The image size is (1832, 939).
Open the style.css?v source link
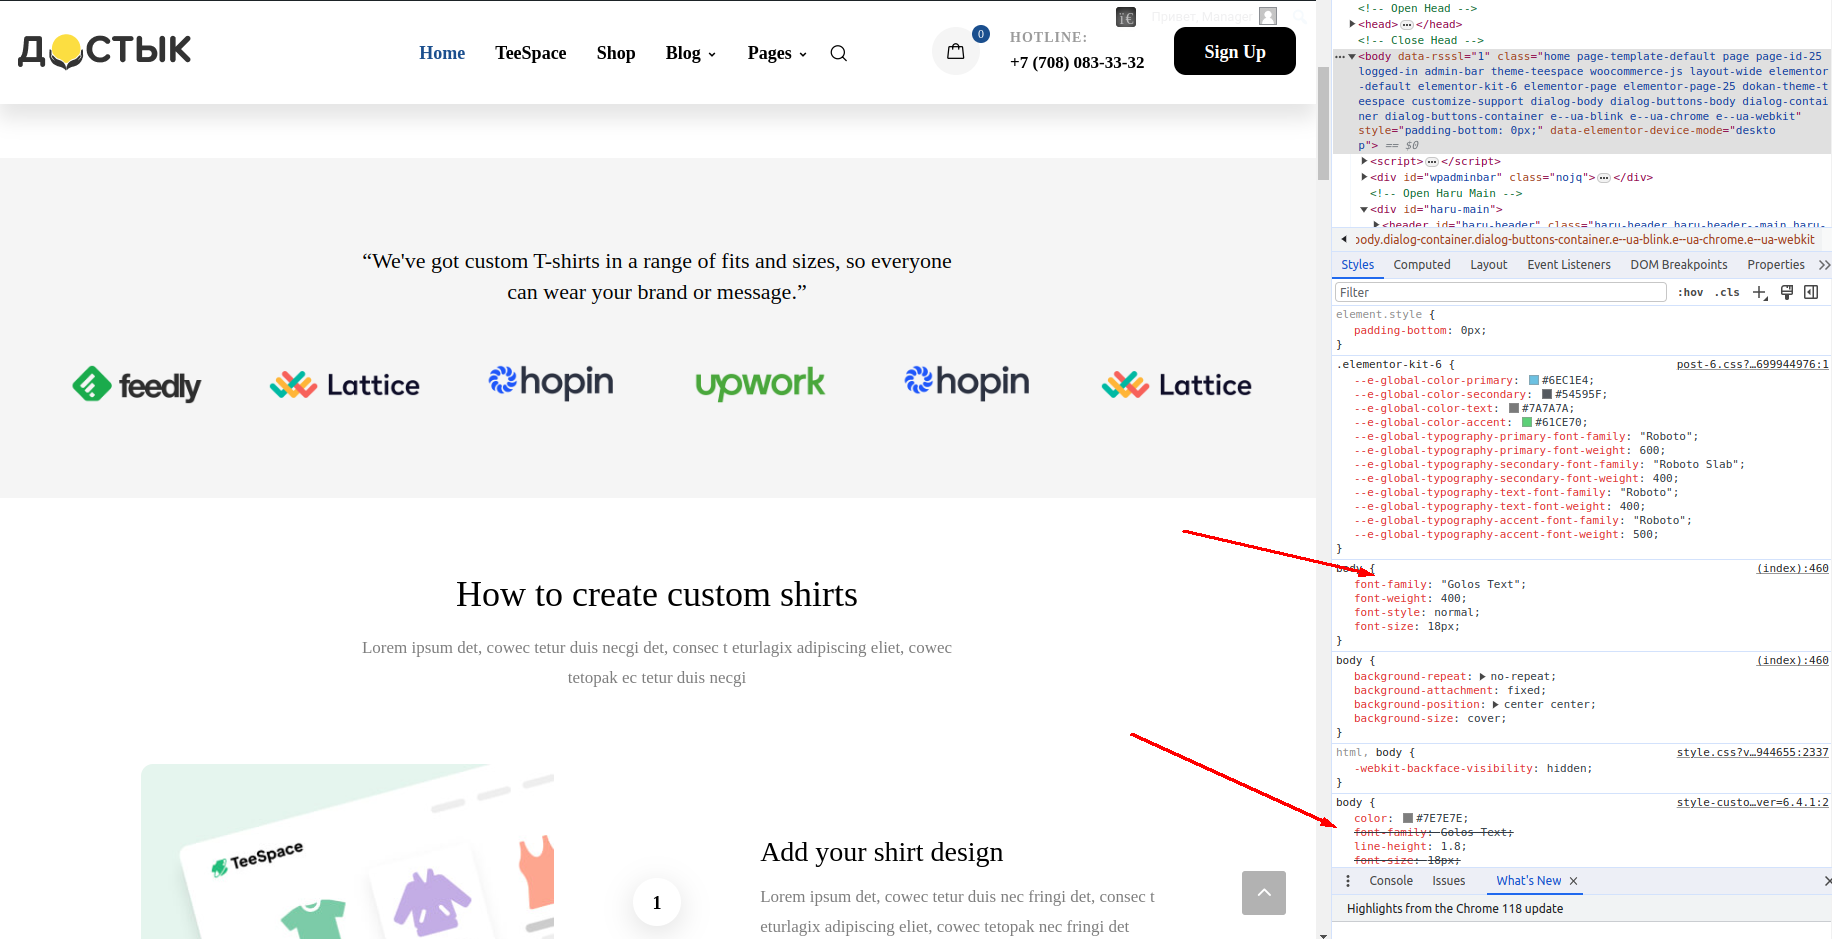pos(1752,753)
